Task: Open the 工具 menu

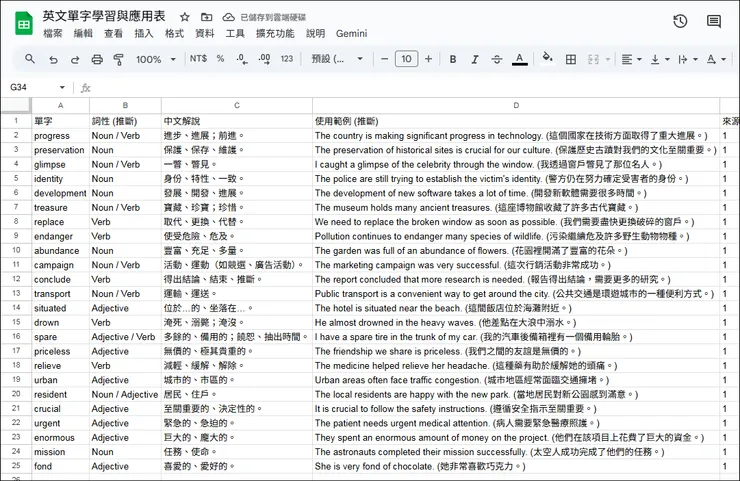Action: [x=235, y=34]
